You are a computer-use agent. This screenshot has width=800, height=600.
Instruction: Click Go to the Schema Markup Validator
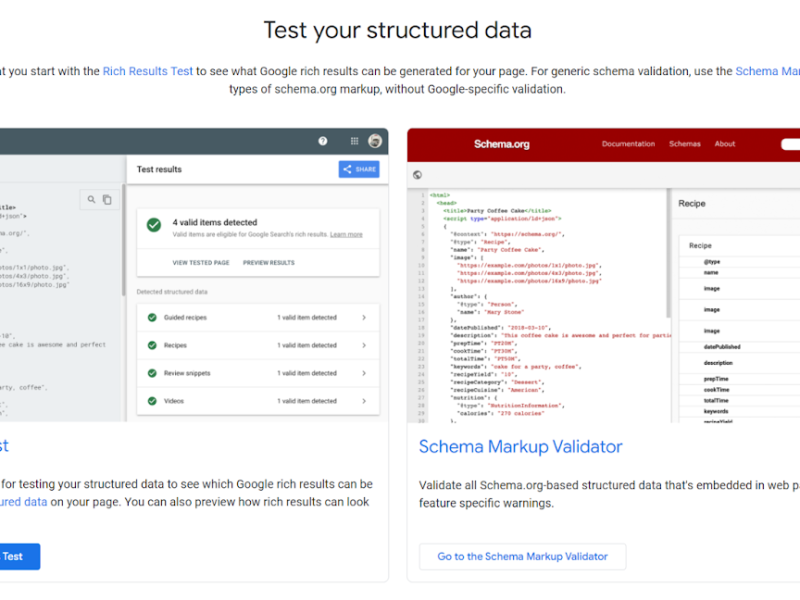point(522,557)
